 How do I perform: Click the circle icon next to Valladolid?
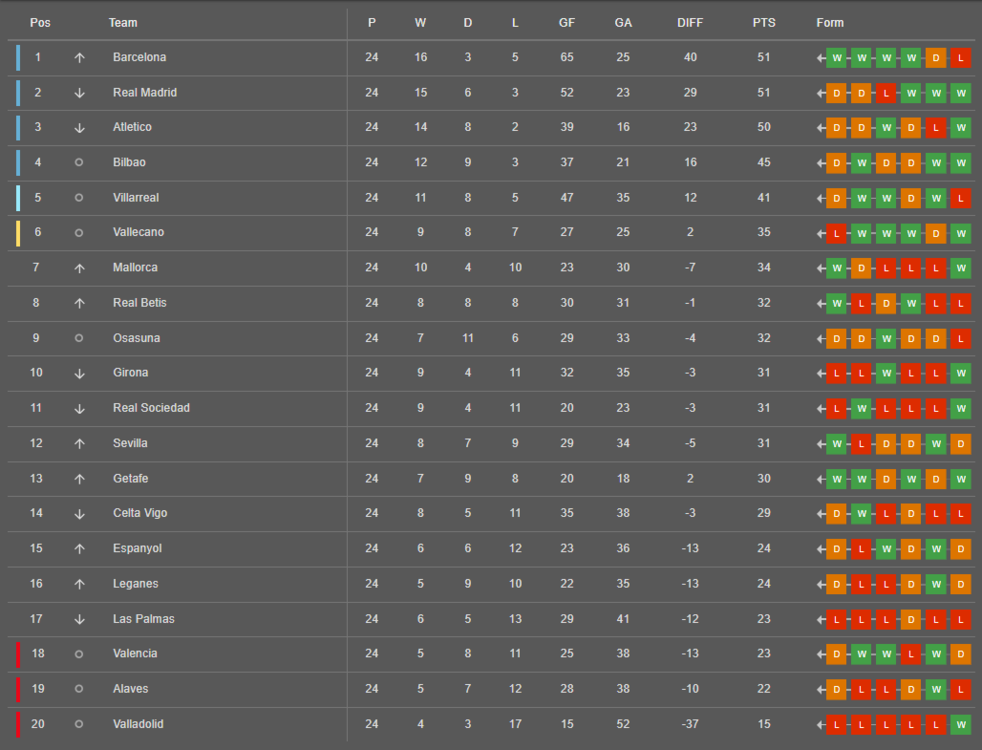(79, 724)
